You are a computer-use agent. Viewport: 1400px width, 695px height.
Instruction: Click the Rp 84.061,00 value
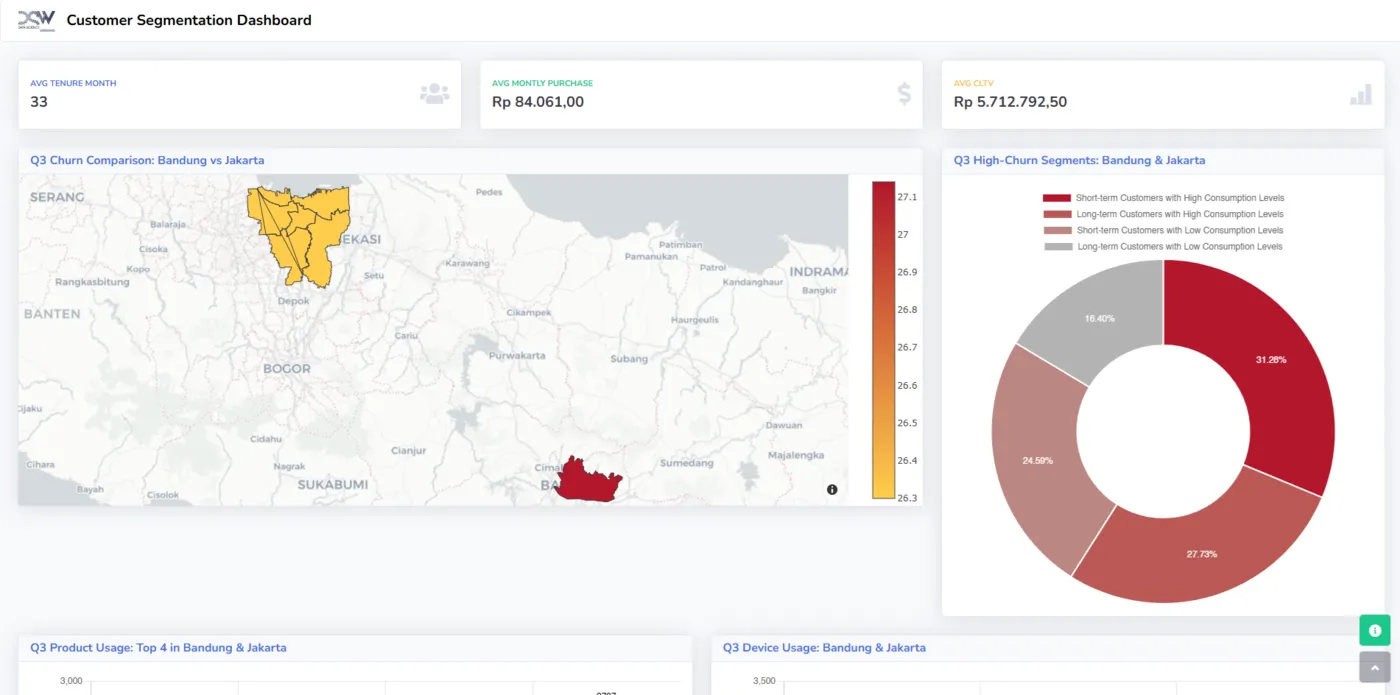pyautogui.click(x=538, y=102)
